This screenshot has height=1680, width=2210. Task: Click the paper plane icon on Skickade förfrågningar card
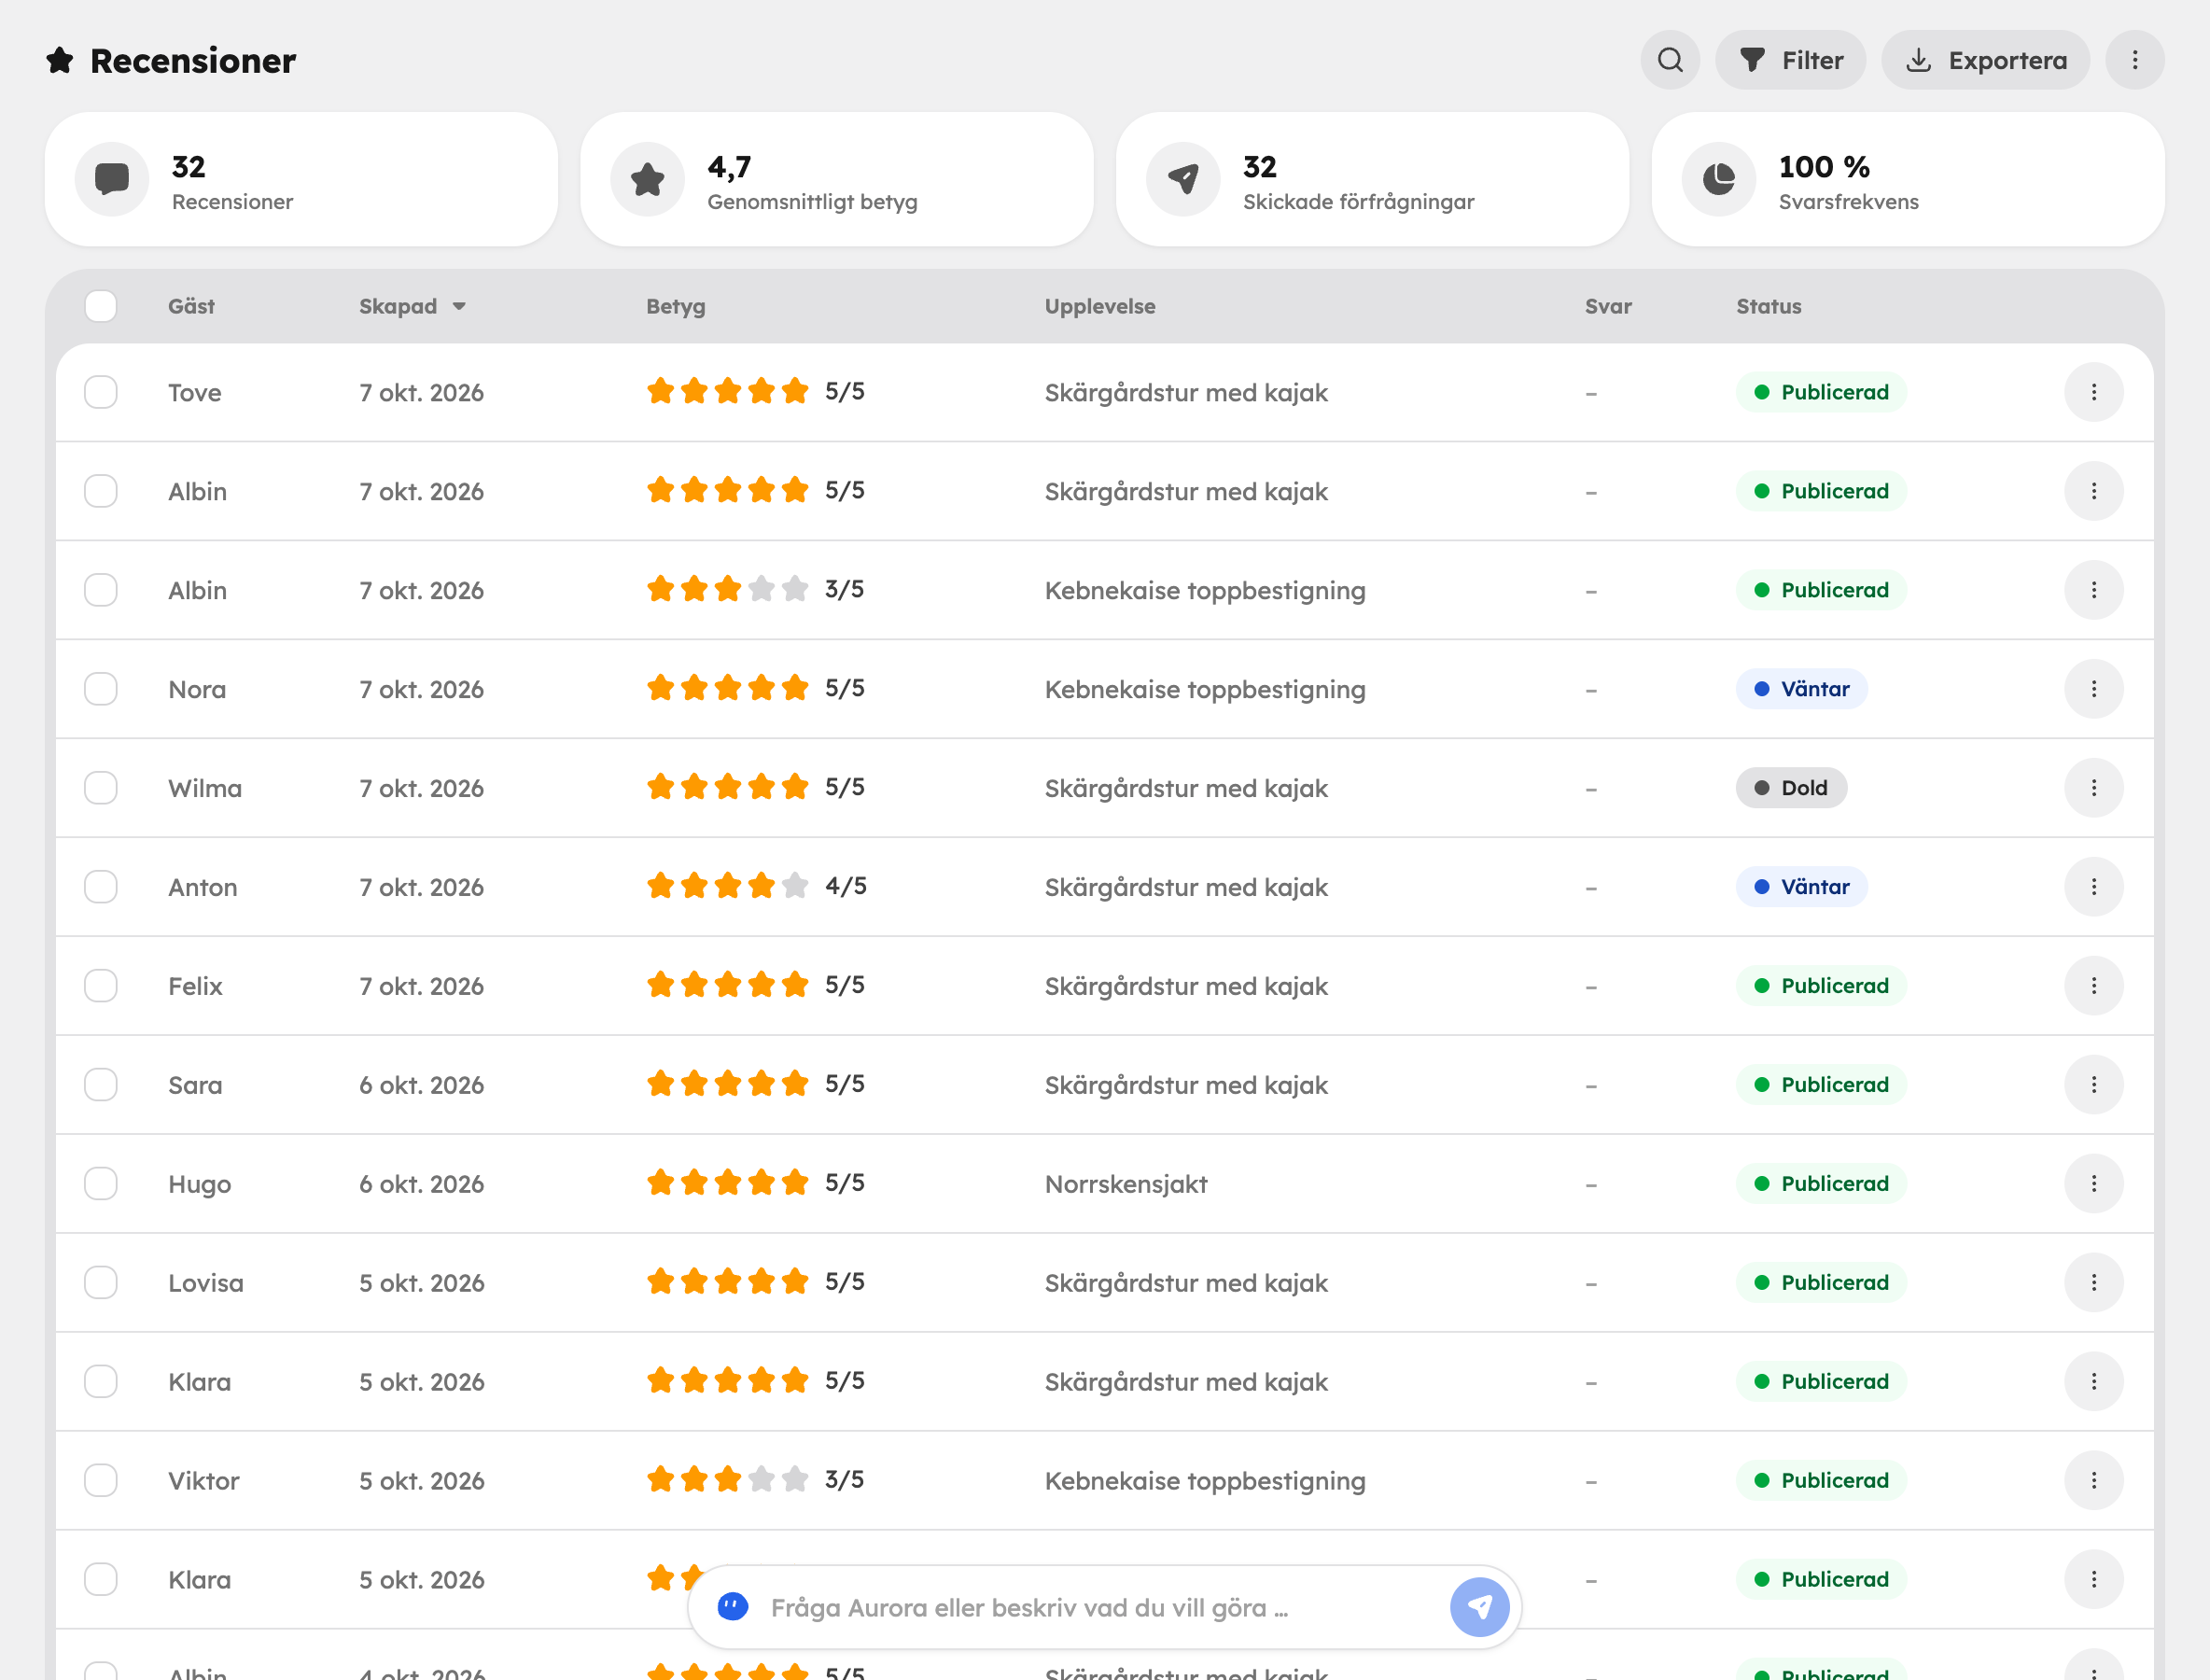[x=1183, y=179]
